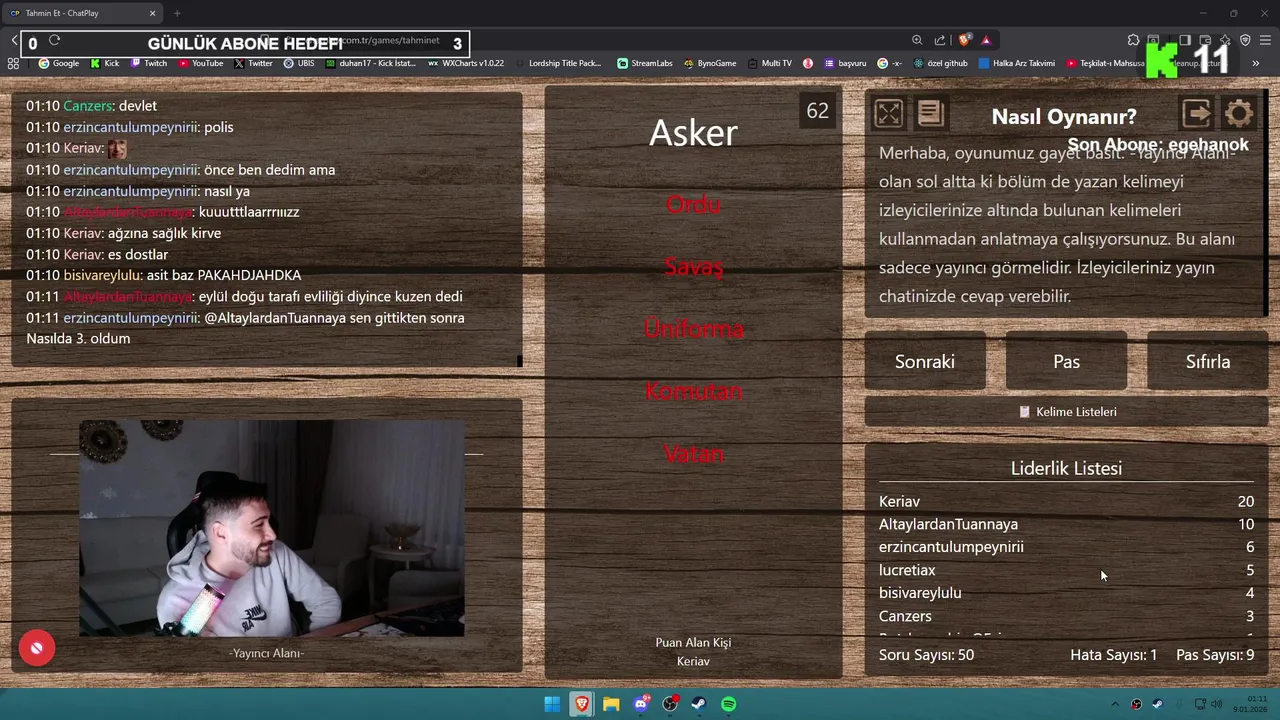Open the Twitch bookmark
Viewport: 1280px width, 720px height.
(149, 63)
